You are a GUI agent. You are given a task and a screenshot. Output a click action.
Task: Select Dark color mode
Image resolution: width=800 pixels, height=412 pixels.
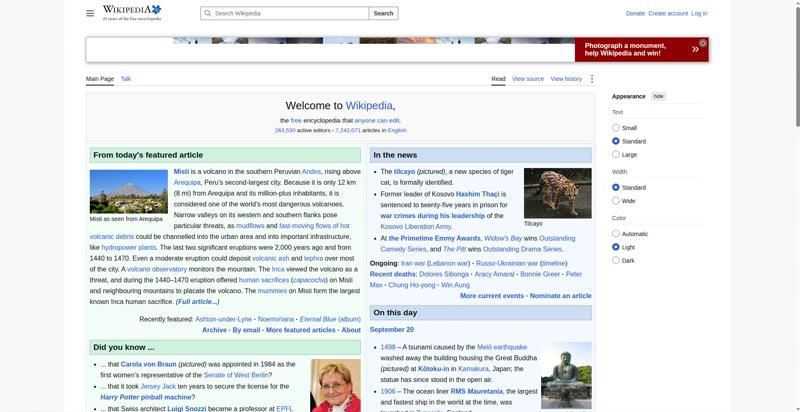pos(616,260)
